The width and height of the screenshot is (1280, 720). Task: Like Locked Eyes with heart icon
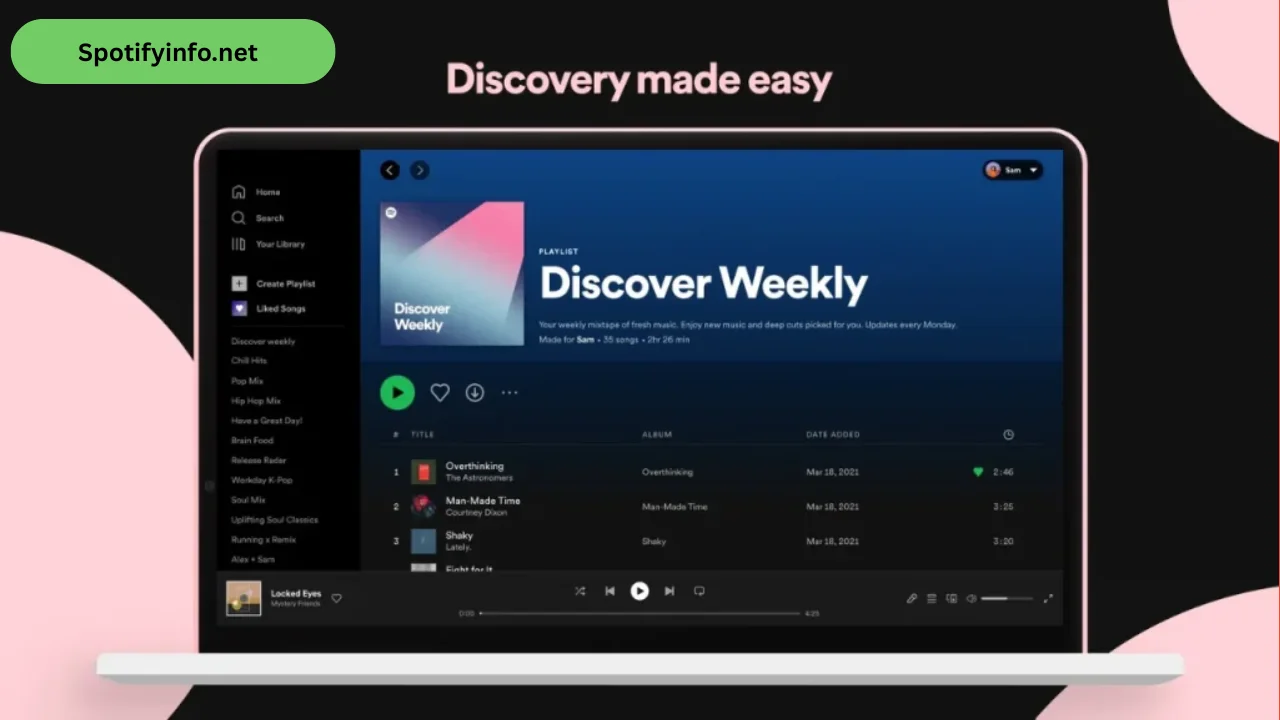[337, 598]
